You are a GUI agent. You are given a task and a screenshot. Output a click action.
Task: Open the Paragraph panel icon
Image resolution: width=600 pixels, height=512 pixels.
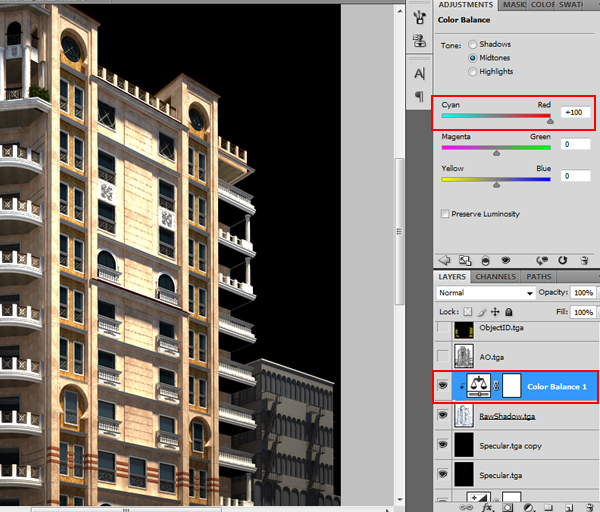coord(419,96)
